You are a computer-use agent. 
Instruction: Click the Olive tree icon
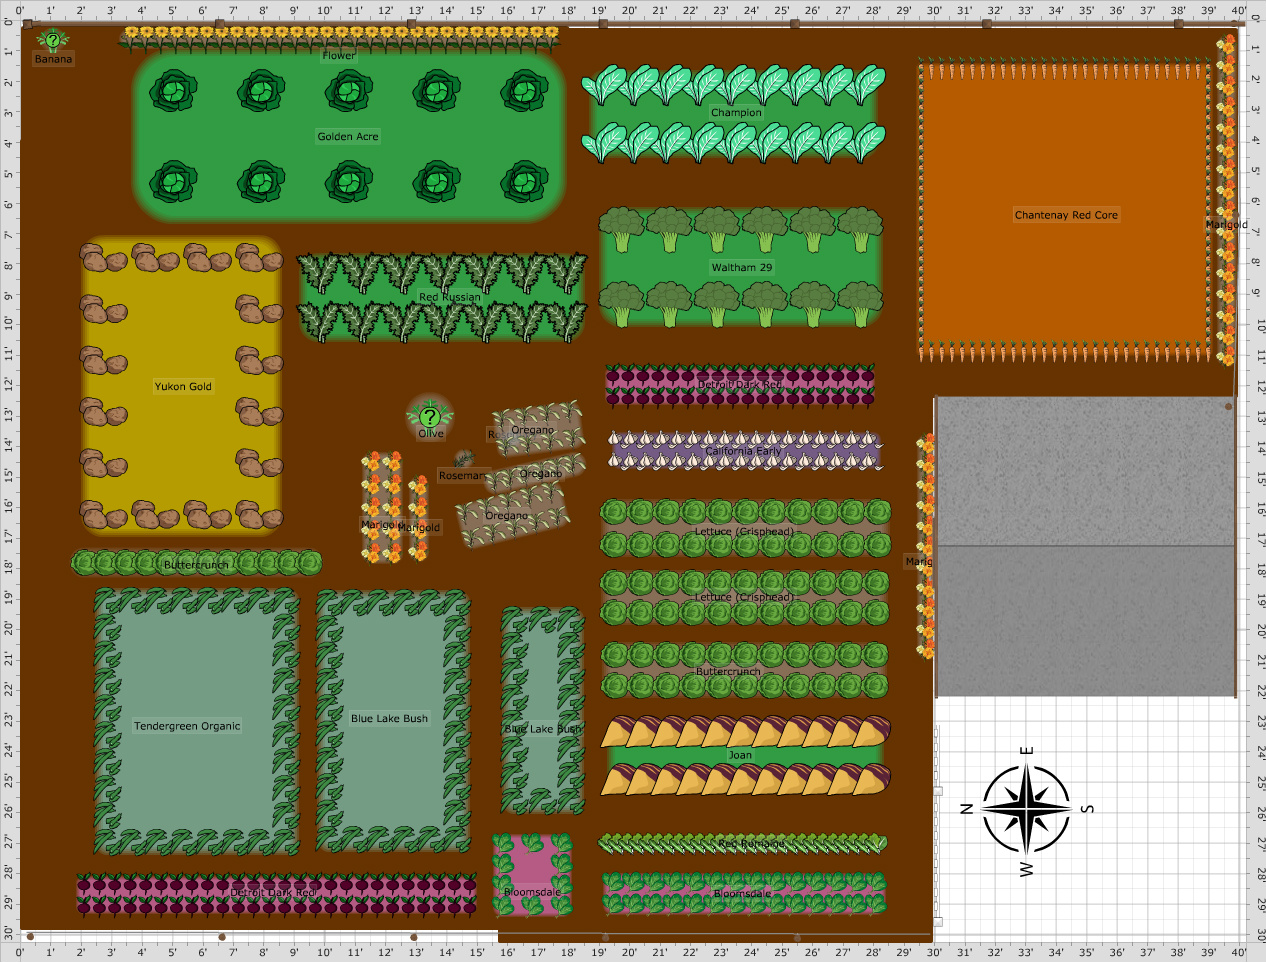click(430, 414)
